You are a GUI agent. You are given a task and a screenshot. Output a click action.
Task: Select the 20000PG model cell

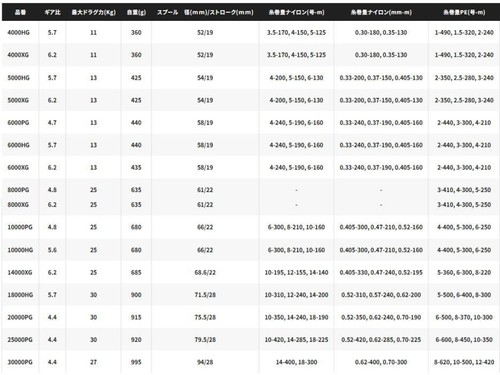20,317
